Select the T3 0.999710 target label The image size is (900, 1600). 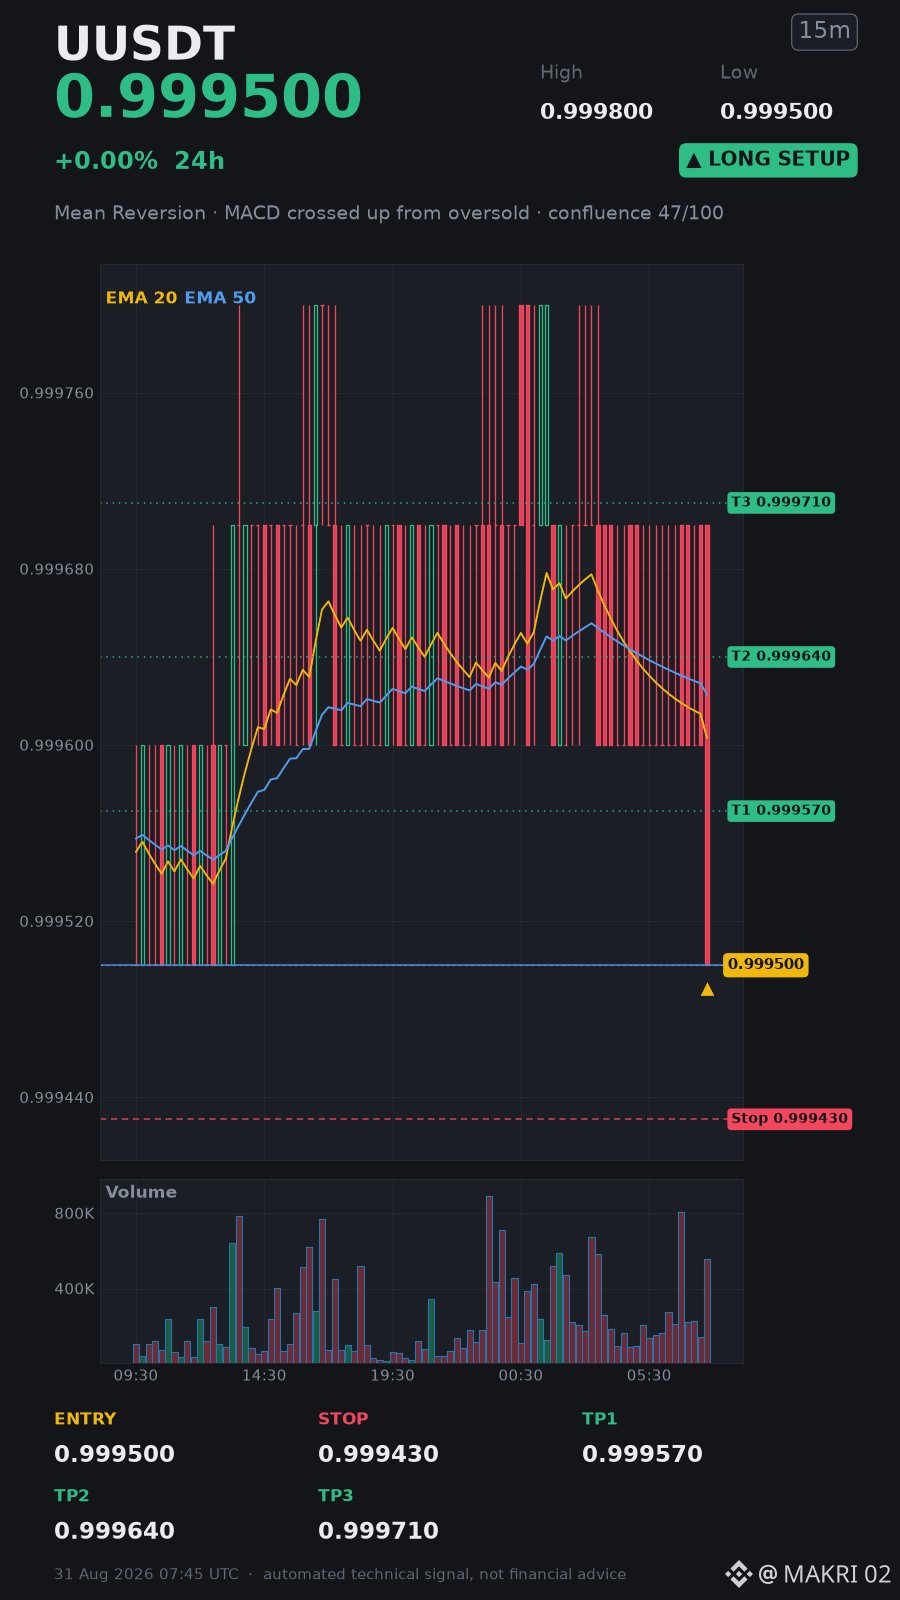tap(781, 502)
